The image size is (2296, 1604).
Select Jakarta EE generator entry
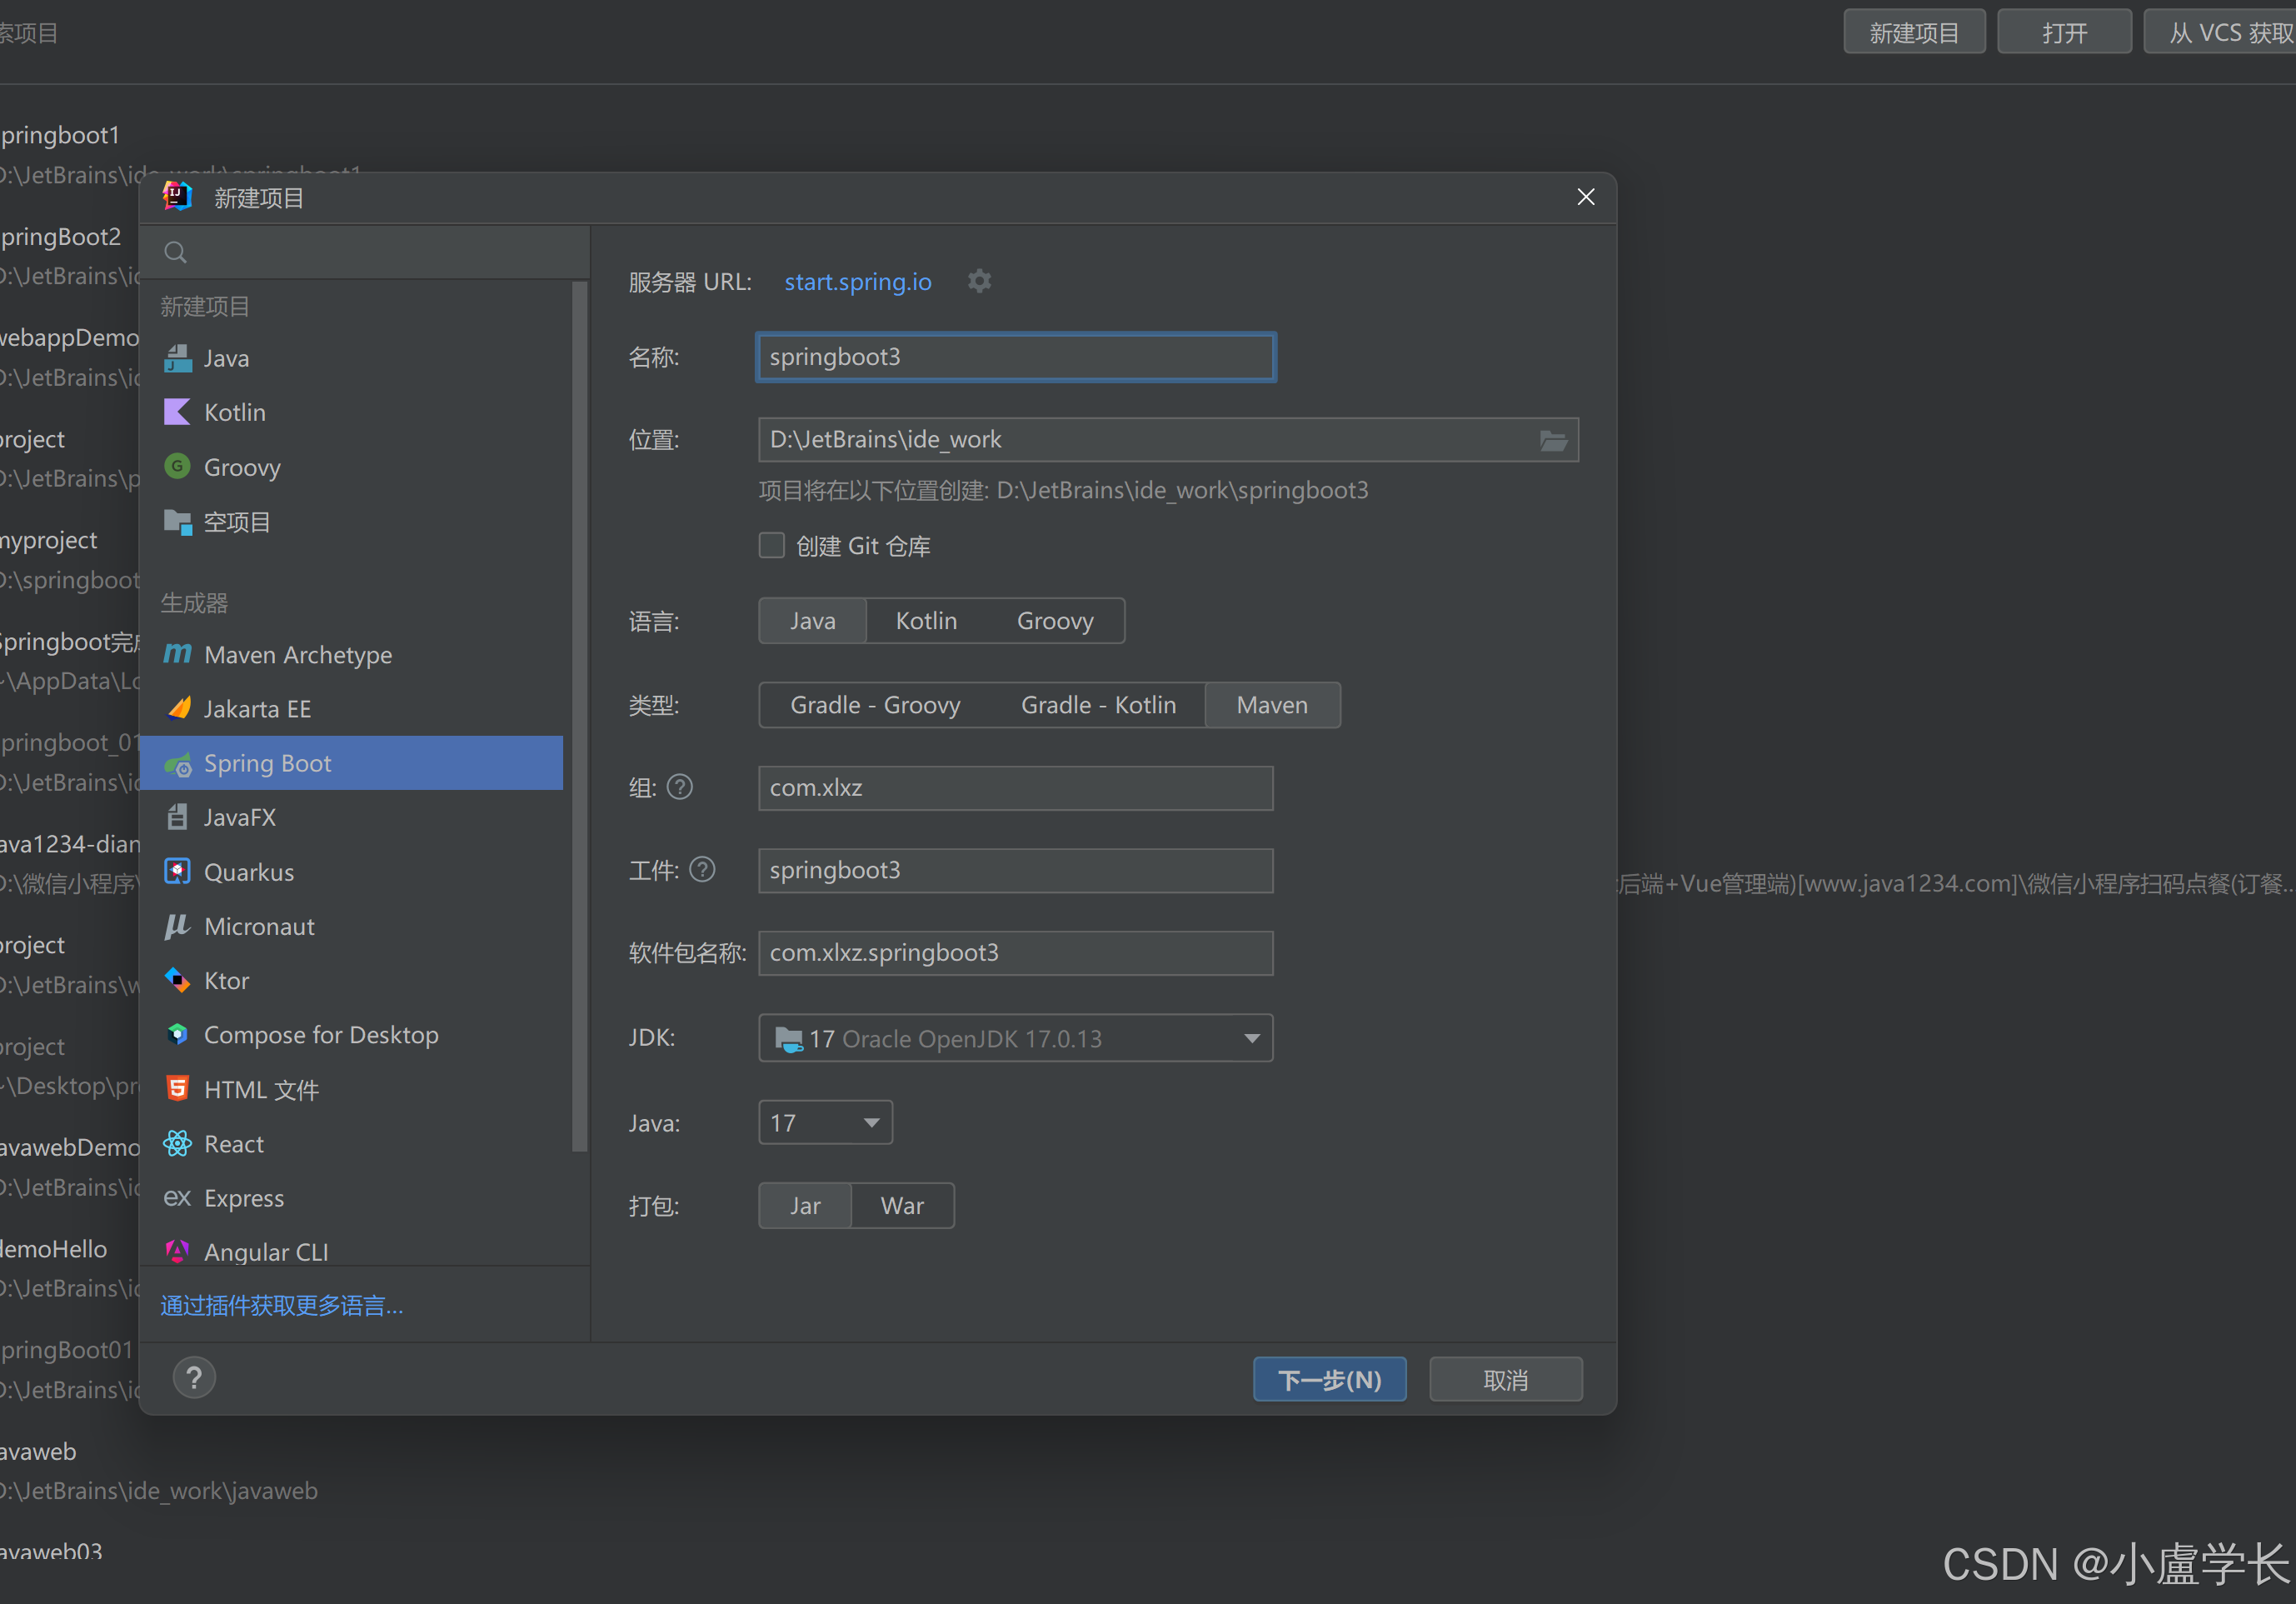tap(351, 709)
